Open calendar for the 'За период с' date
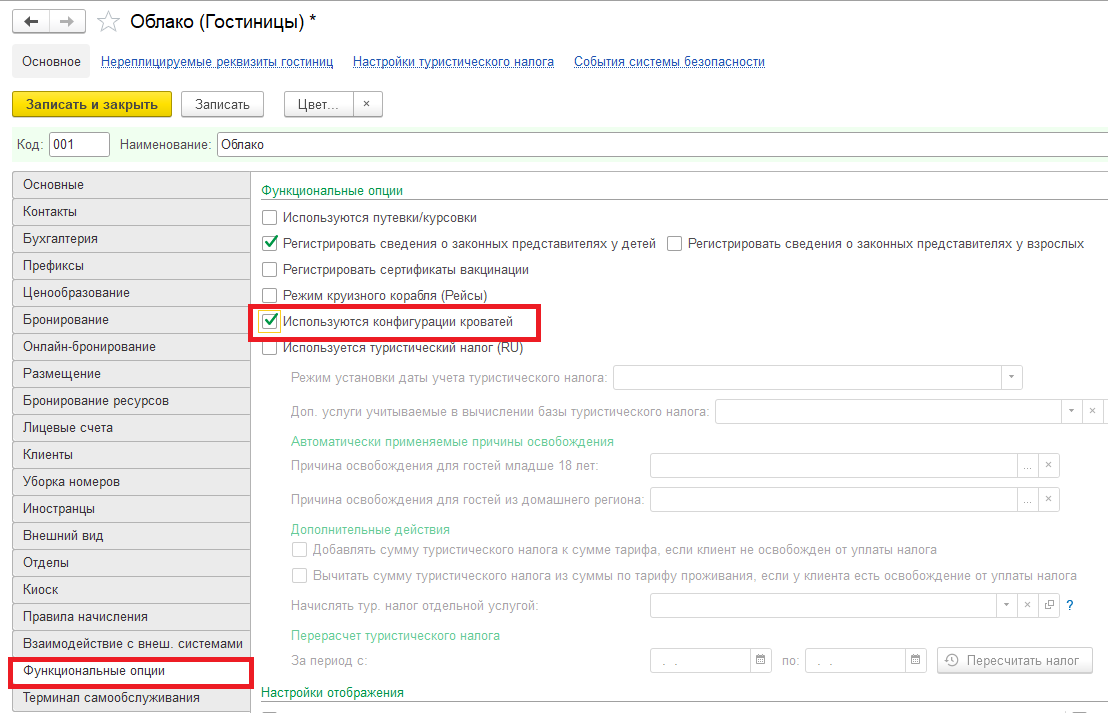This screenshot has height=713, width=1108. (x=761, y=660)
